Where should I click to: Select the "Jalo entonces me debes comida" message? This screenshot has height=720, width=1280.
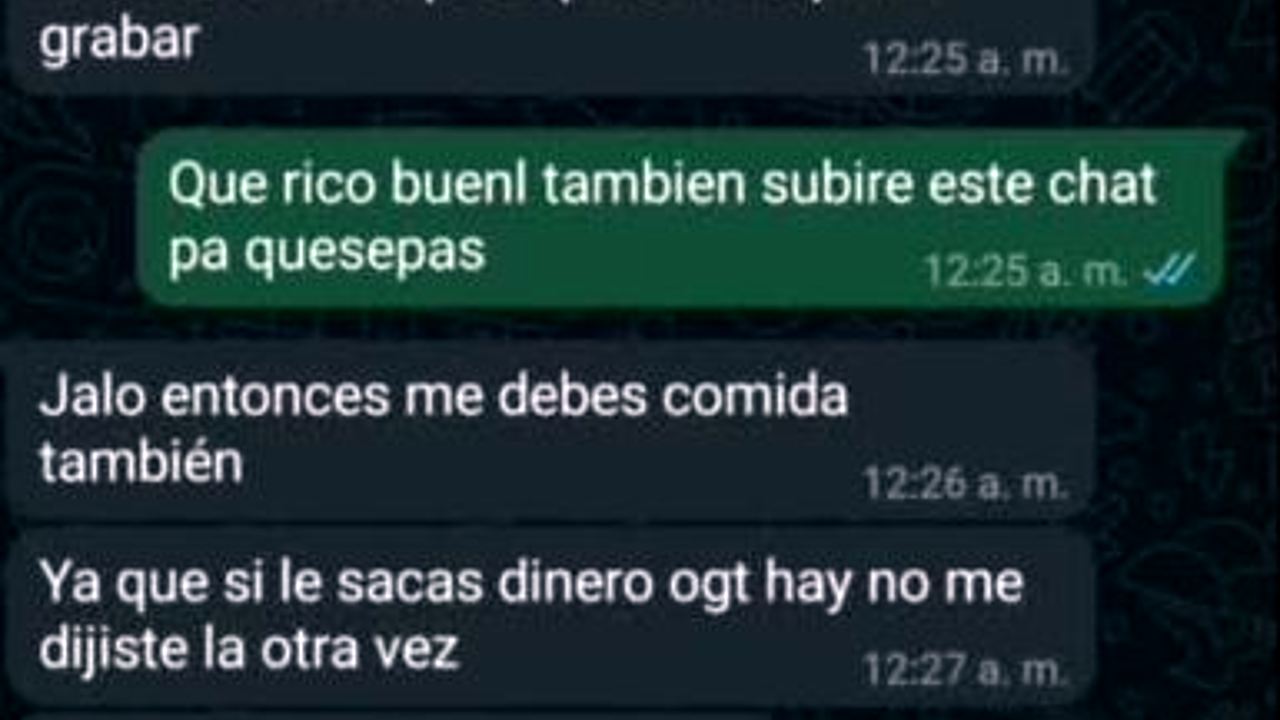[551, 430]
